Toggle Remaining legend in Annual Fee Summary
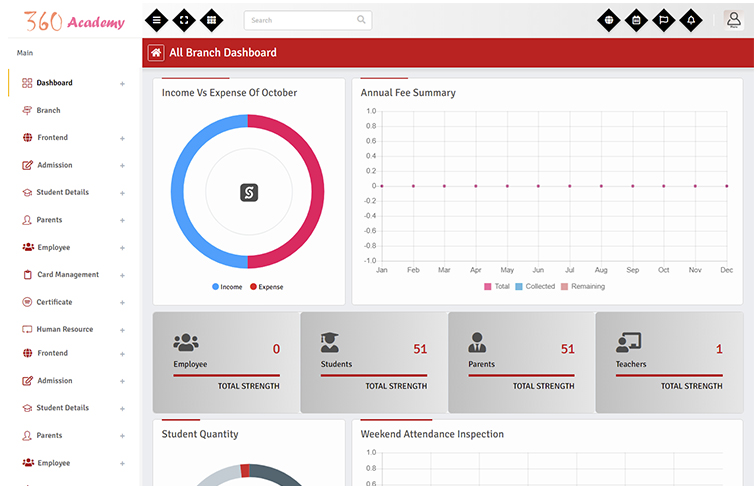The image size is (756, 486). click(583, 286)
